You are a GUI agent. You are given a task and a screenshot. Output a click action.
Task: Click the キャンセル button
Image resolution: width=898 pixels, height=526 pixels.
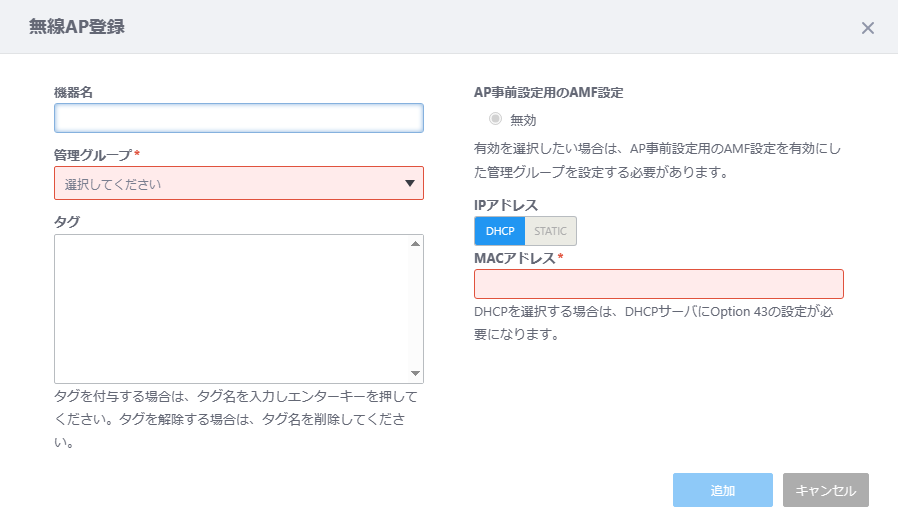pos(826,490)
